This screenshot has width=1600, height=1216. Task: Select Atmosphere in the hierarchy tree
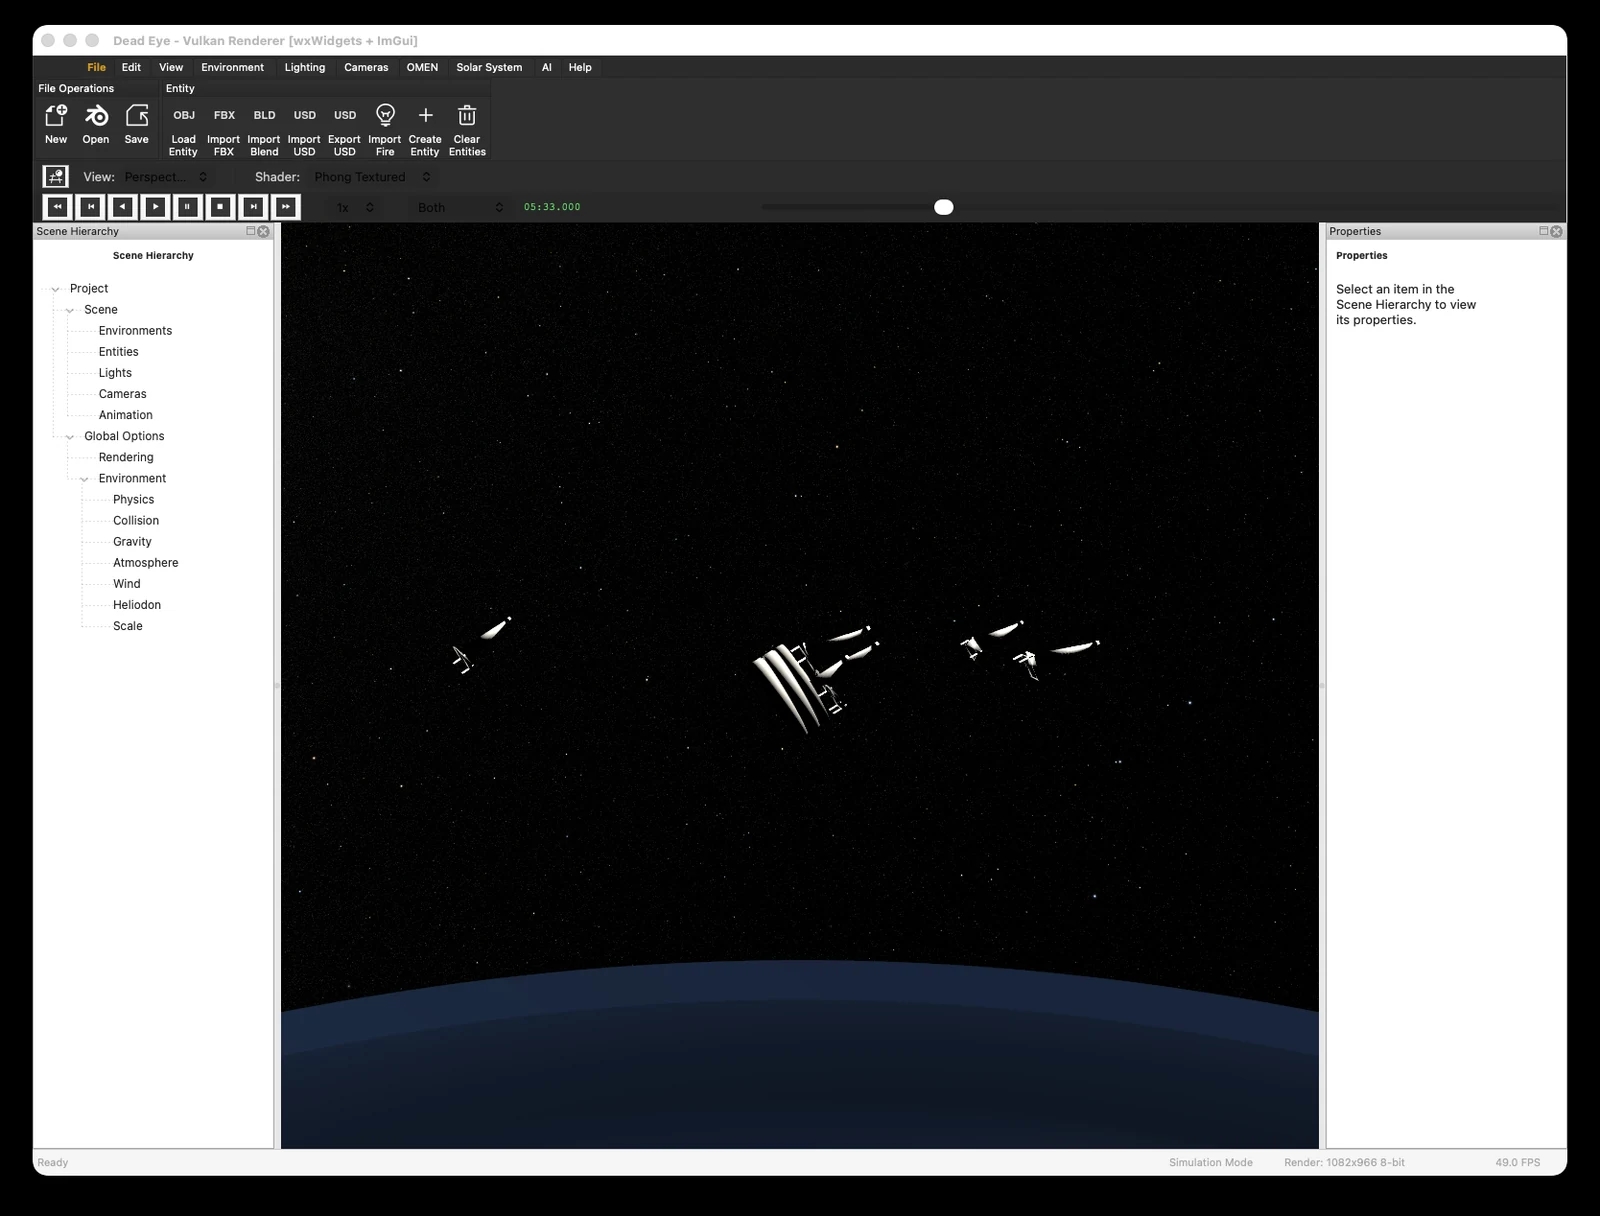tap(145, 563)
